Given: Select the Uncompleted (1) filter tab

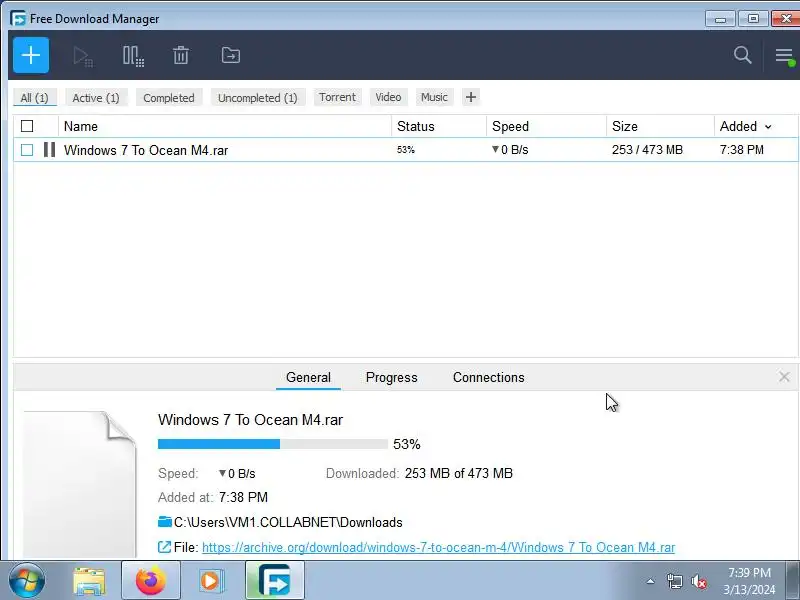Looking at the screenshot, I should (x=258, y=97).
